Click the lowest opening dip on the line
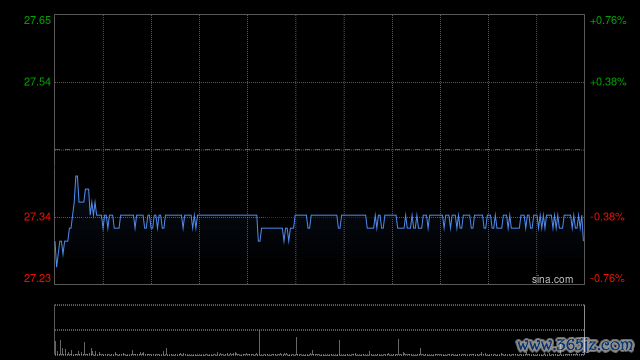The height and width of the screenshot is (360, 640). (57, 265)
